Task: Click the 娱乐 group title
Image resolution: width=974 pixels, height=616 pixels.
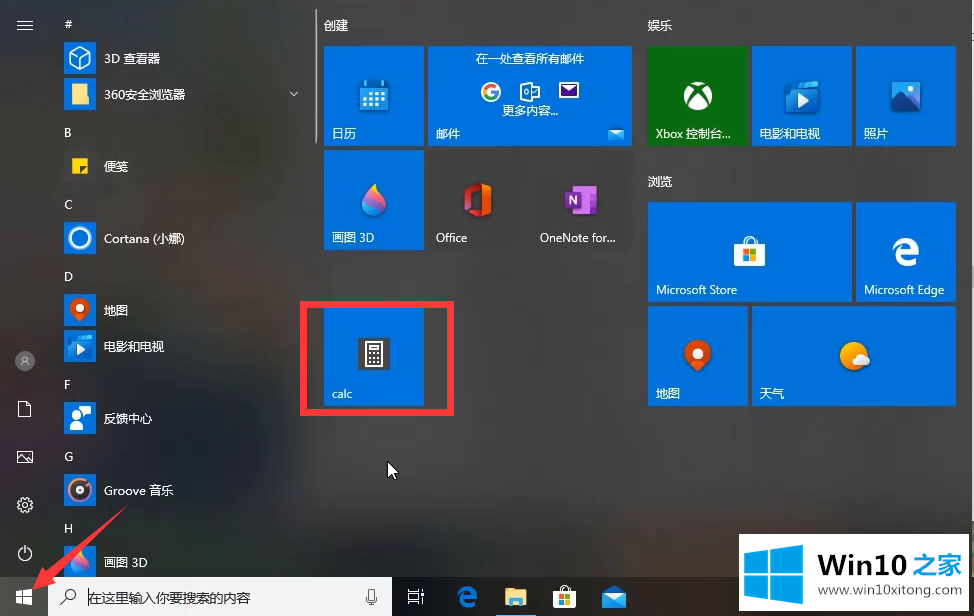Action: [x=660, y=25]
